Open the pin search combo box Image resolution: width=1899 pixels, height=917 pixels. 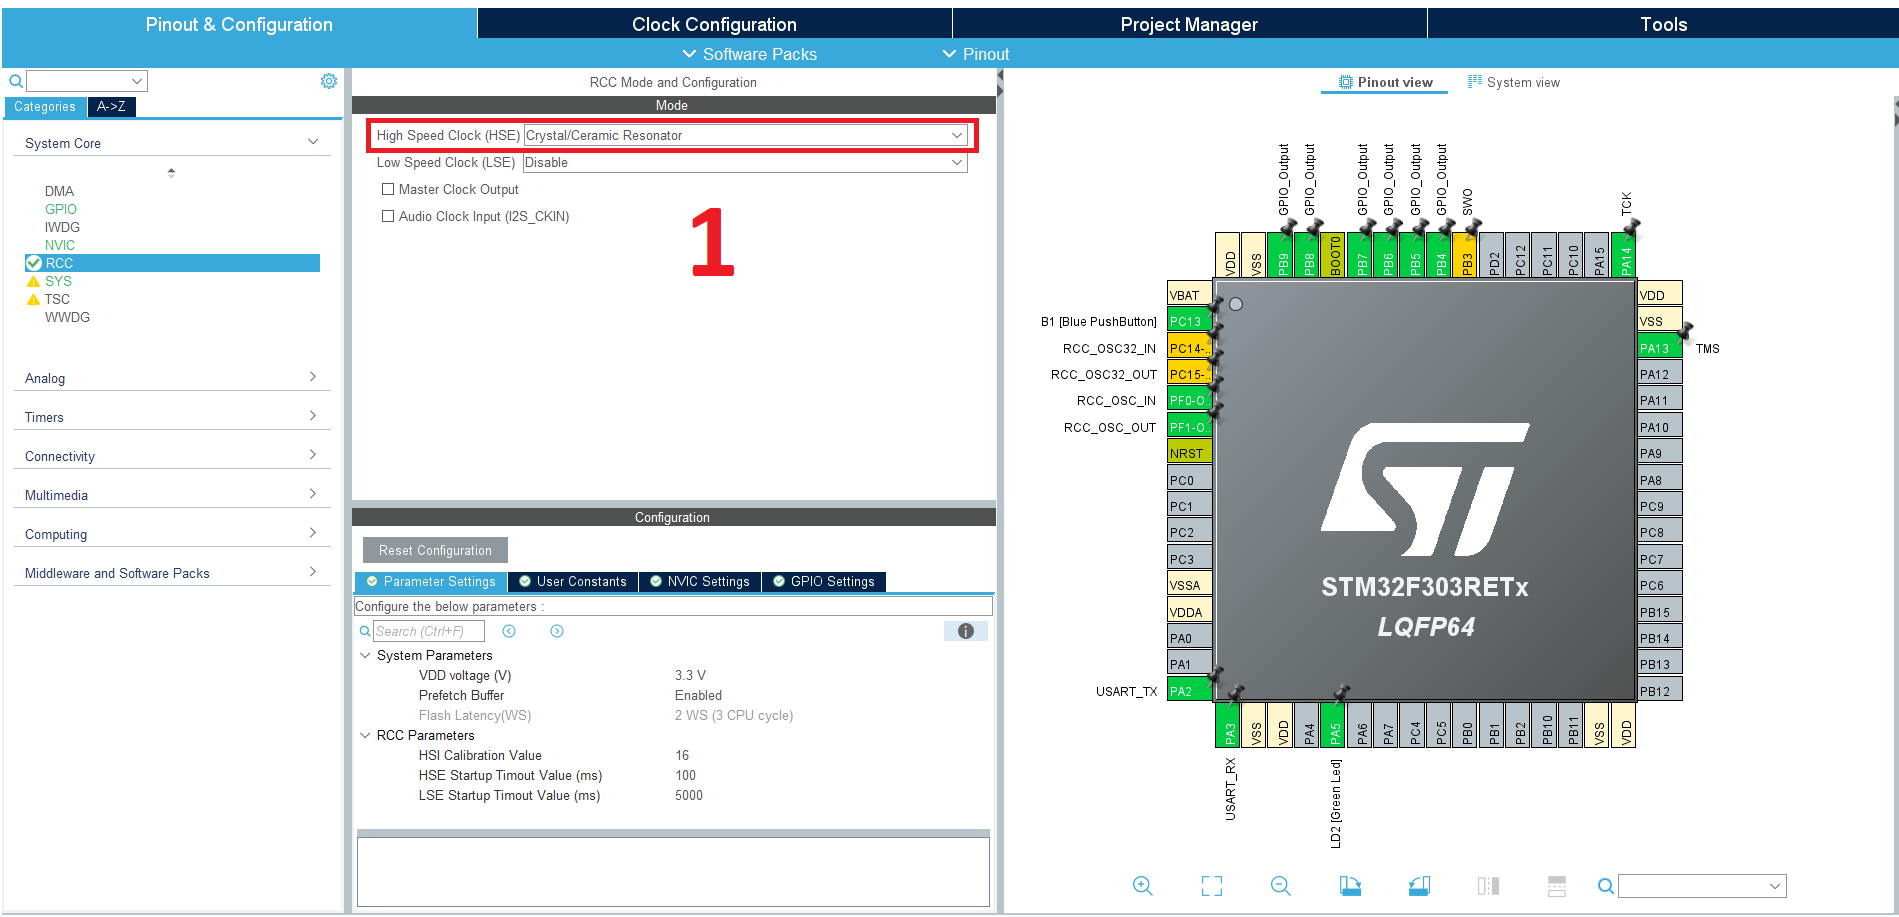pos(1702,886)
